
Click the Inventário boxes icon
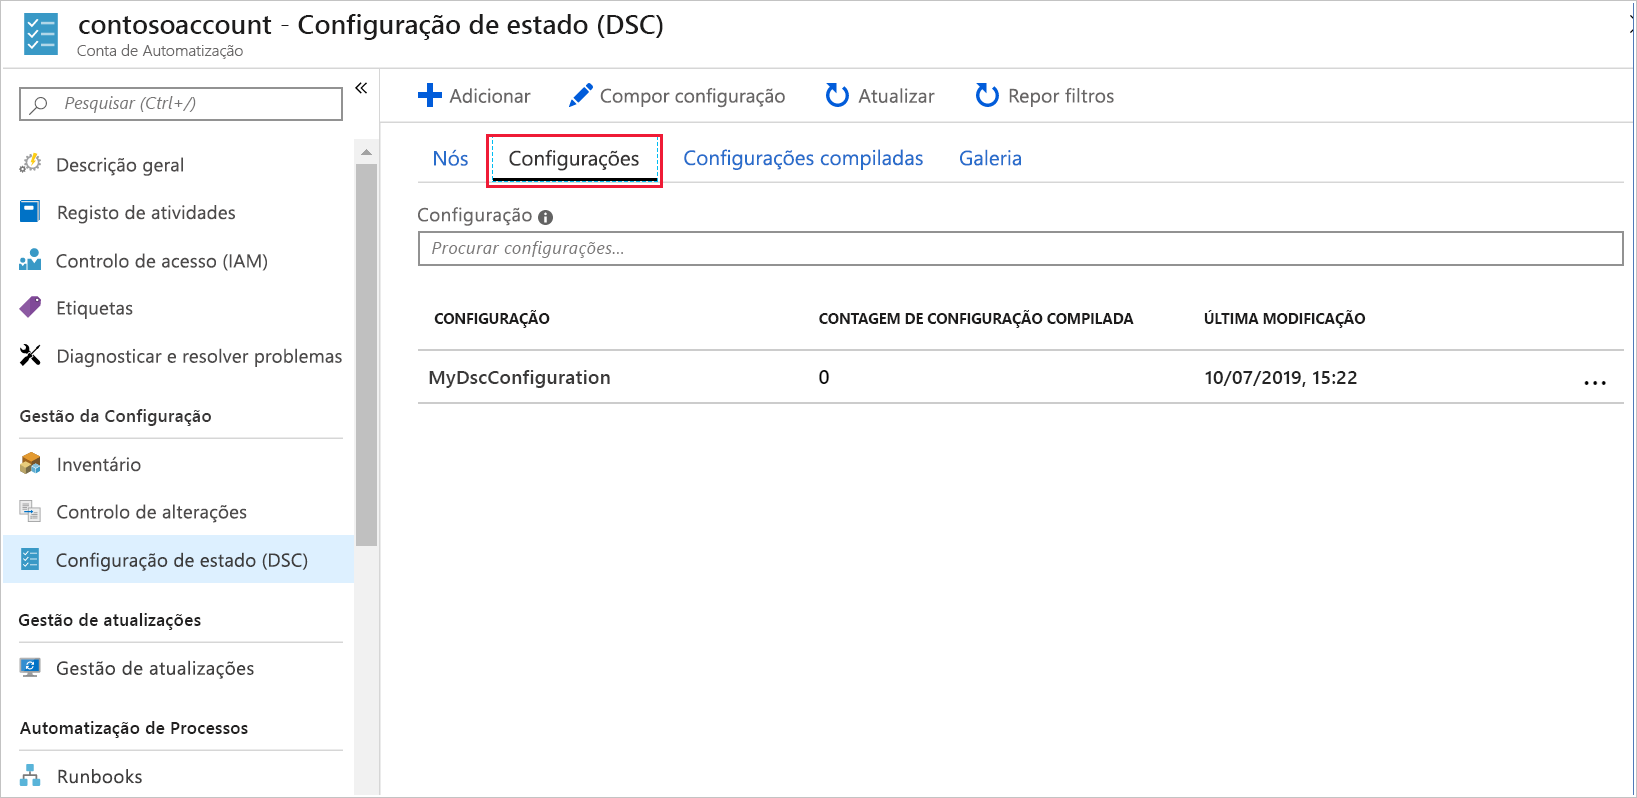(30, 463)
